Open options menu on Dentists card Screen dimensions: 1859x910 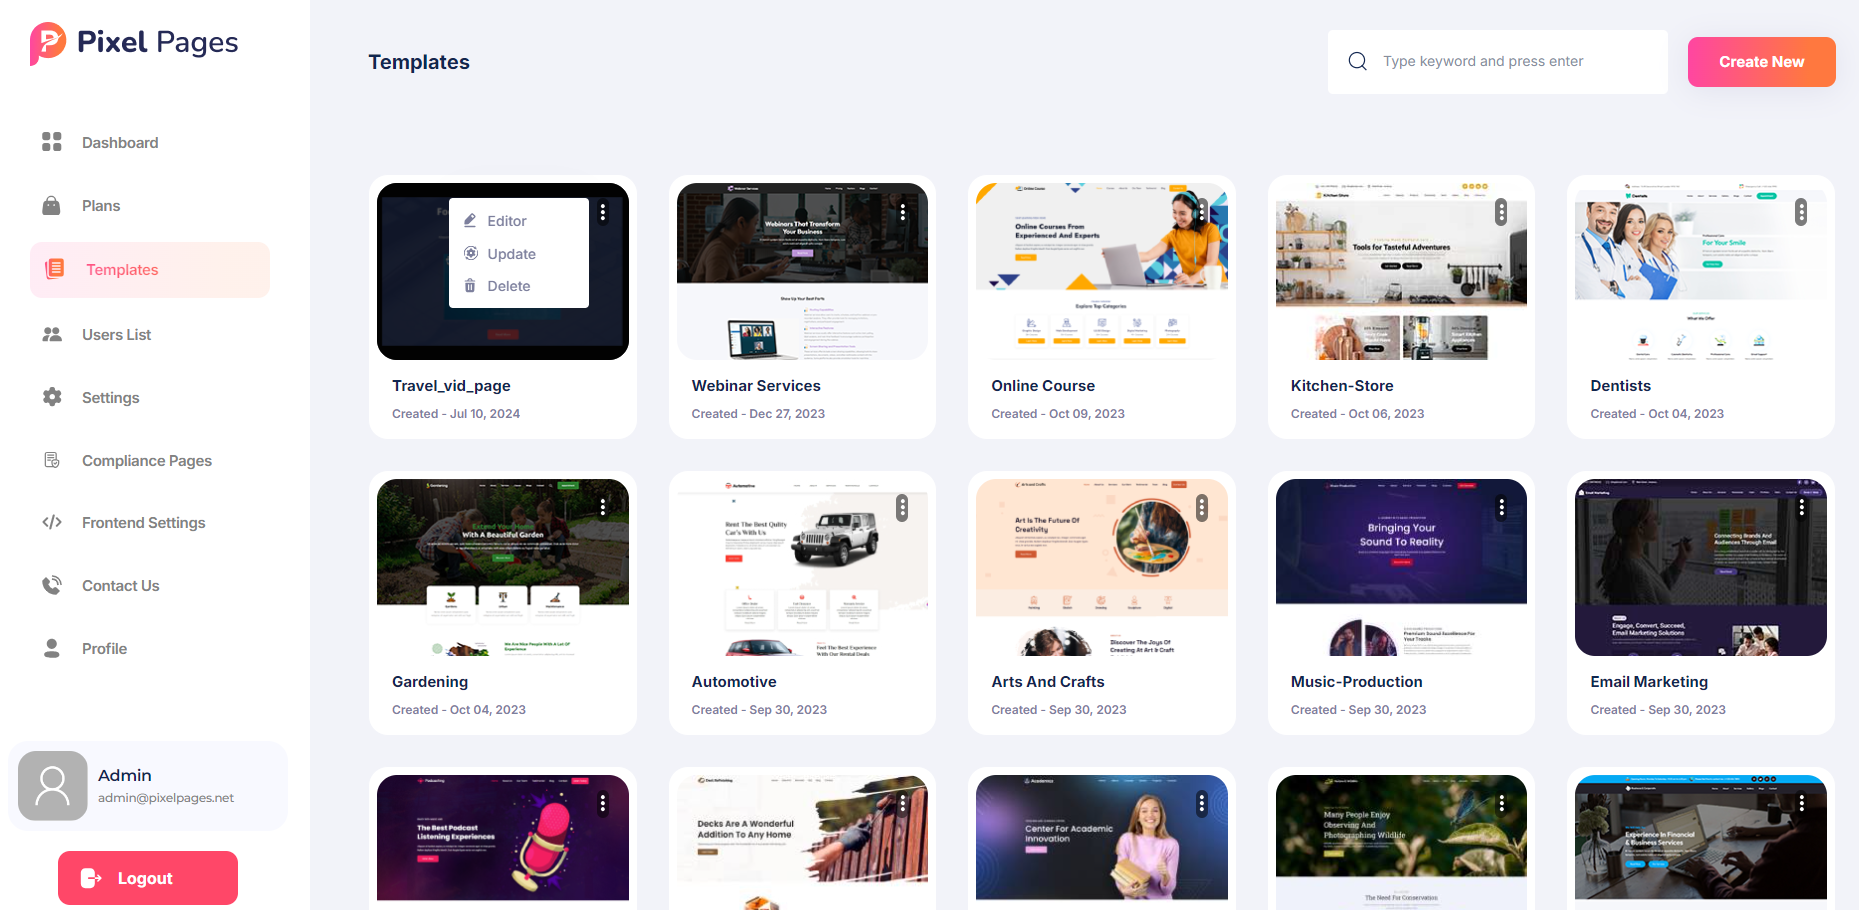(x=1801, y=212)
